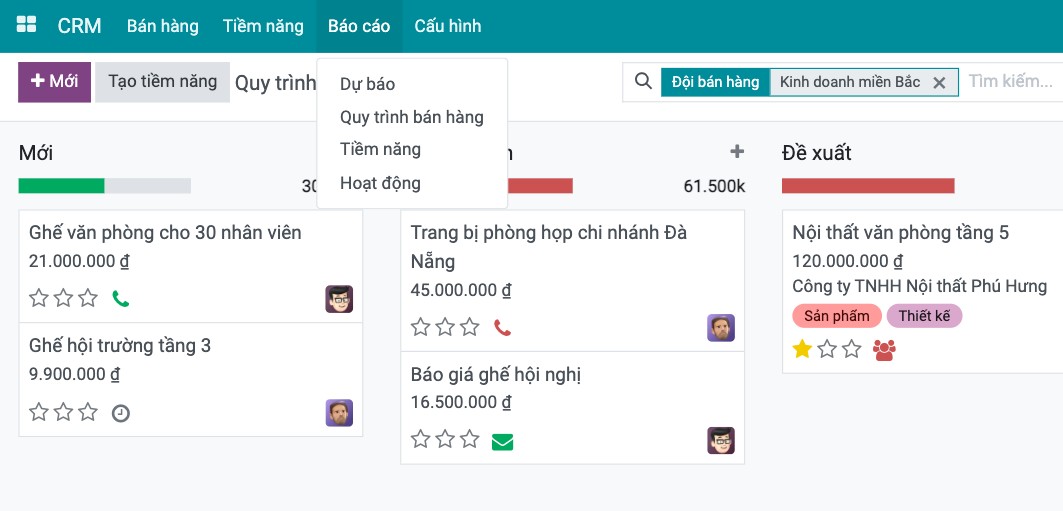Open salesperson avatar on Báo giá ghế hội nghị
Screen dimensions: 1063x511
point(721,441)
